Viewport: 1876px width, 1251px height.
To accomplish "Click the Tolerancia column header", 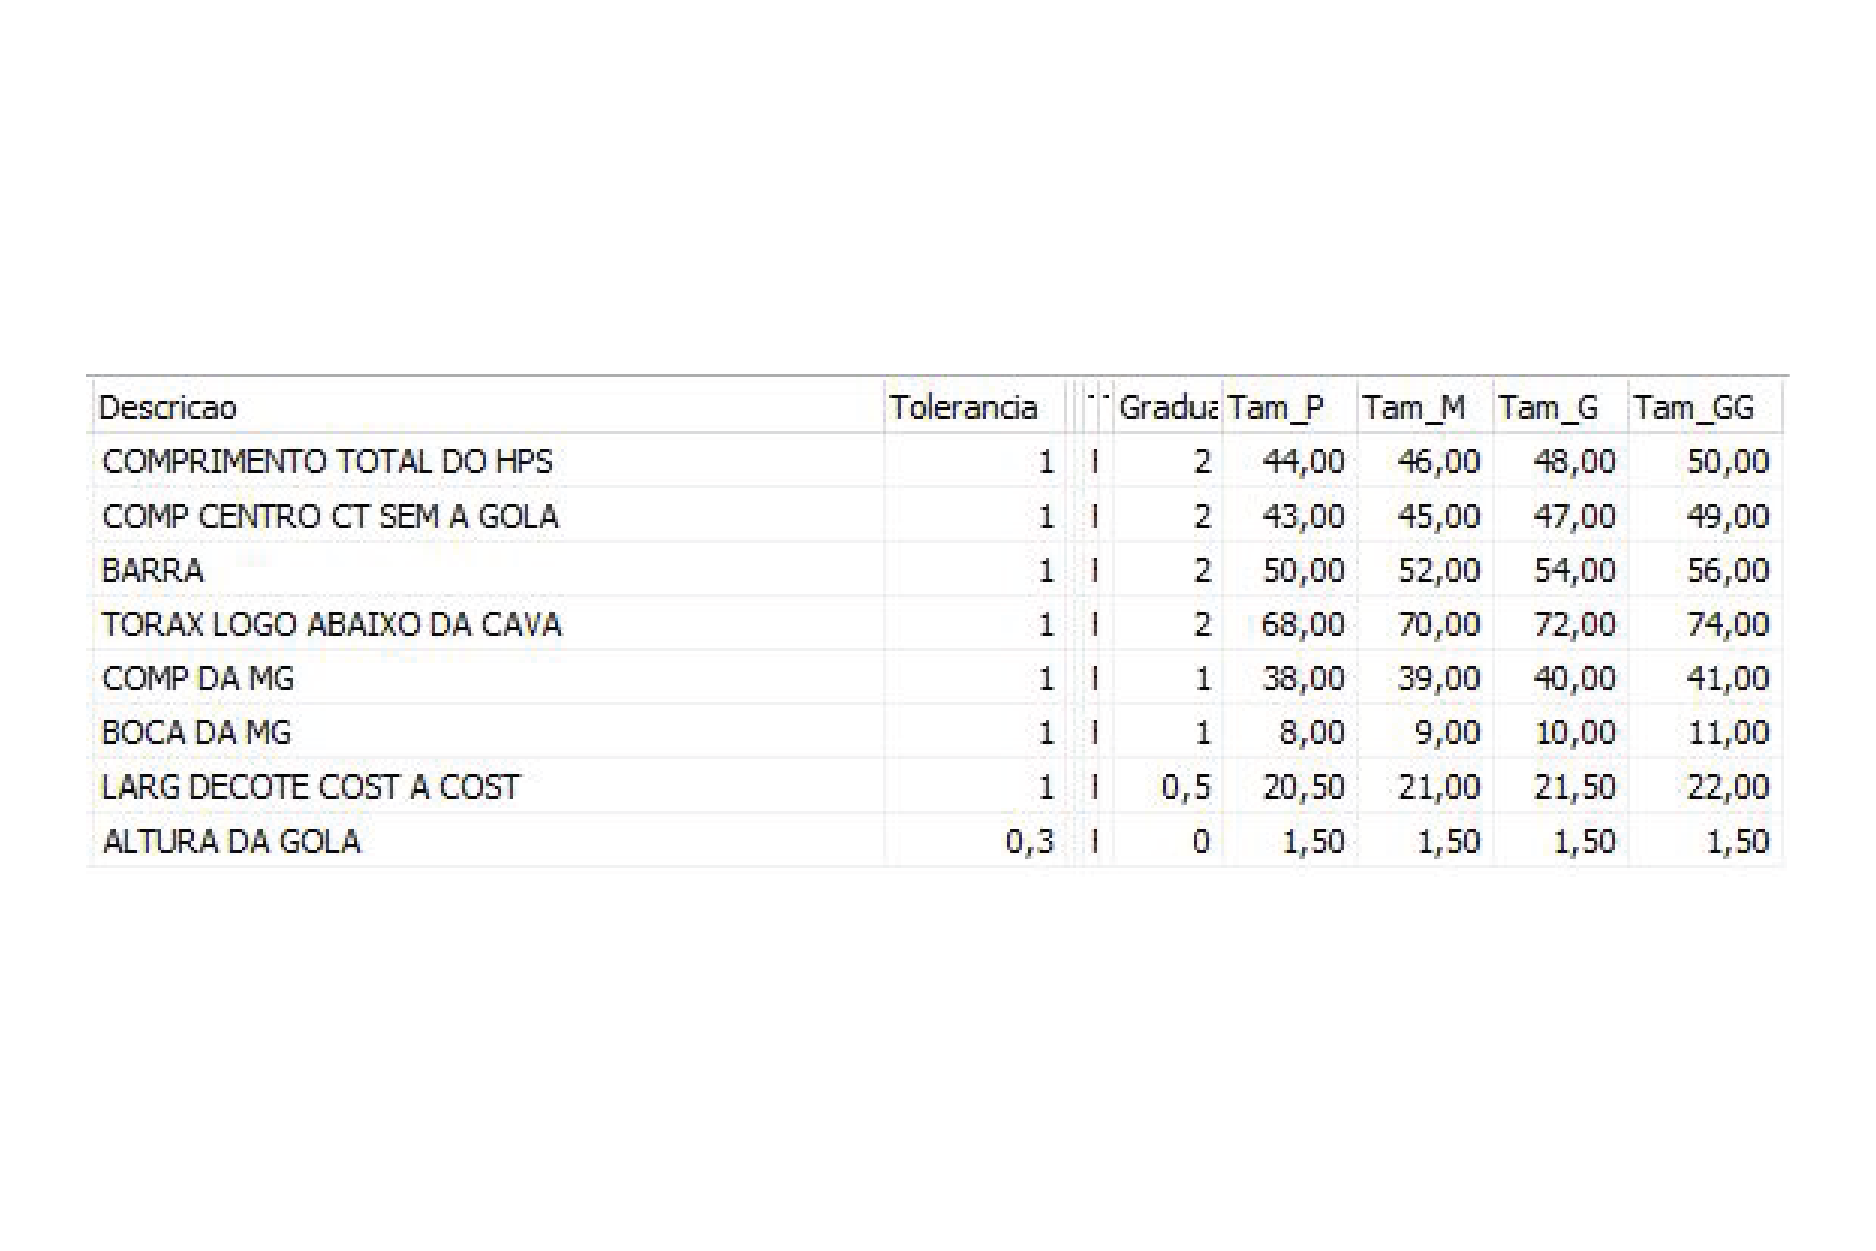I will point(973,407).
